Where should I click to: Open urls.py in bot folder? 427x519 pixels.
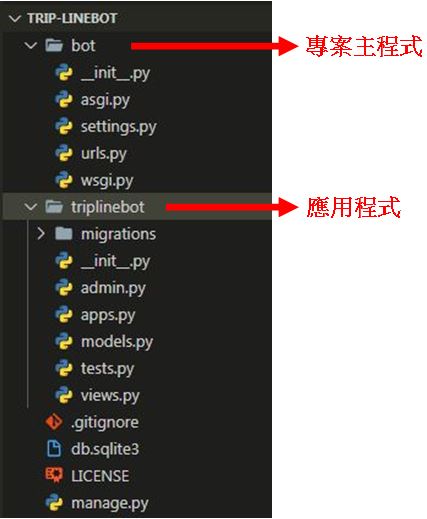click(104, 154)
